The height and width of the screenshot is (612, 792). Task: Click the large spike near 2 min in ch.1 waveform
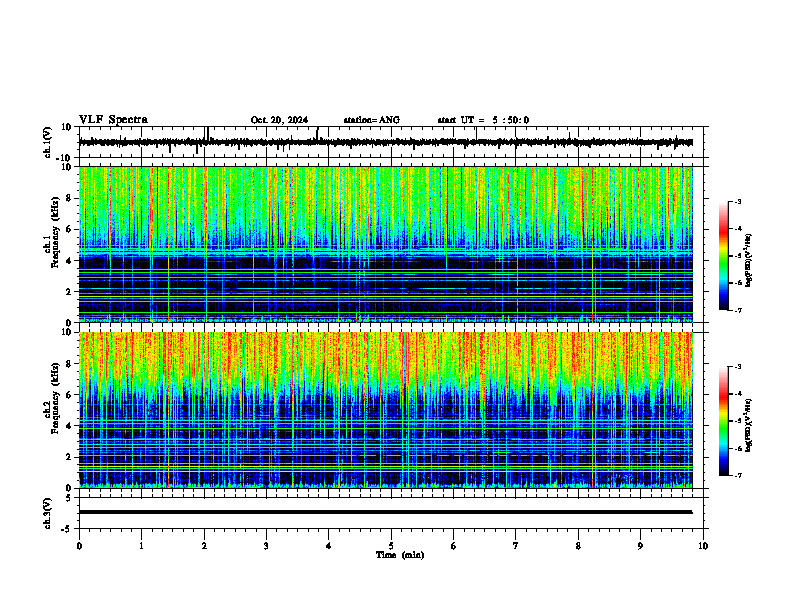point(207,135)
